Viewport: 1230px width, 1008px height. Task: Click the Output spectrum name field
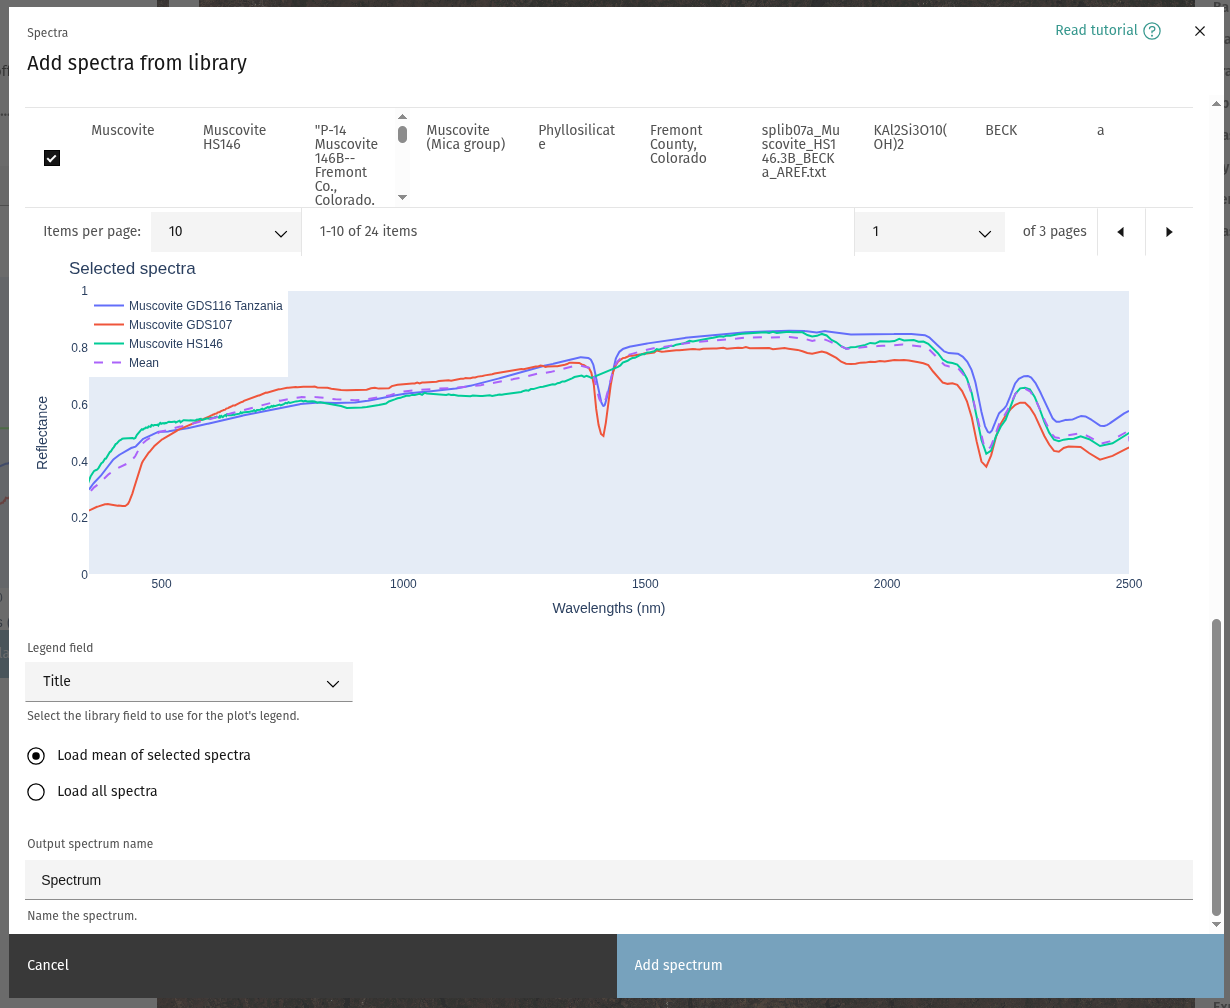[608, 880]
